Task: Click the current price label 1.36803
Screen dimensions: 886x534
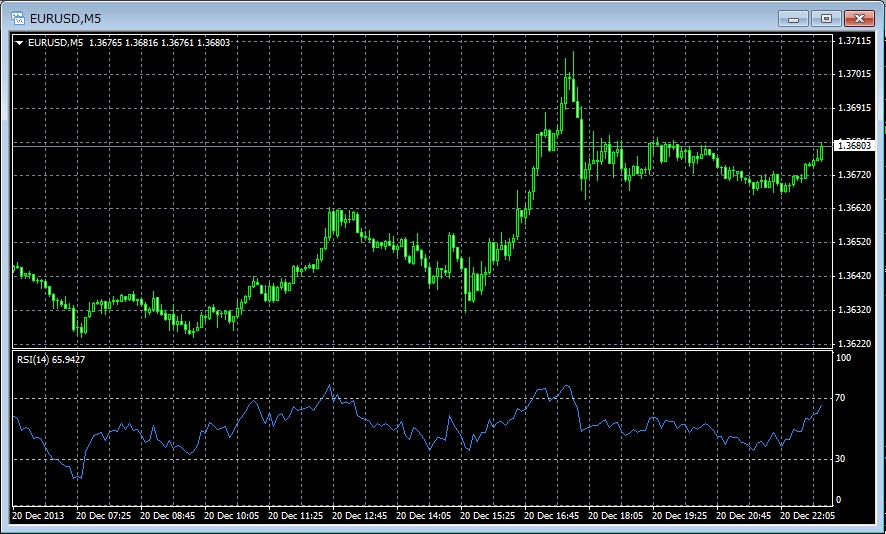Action: tap(856, 146)
